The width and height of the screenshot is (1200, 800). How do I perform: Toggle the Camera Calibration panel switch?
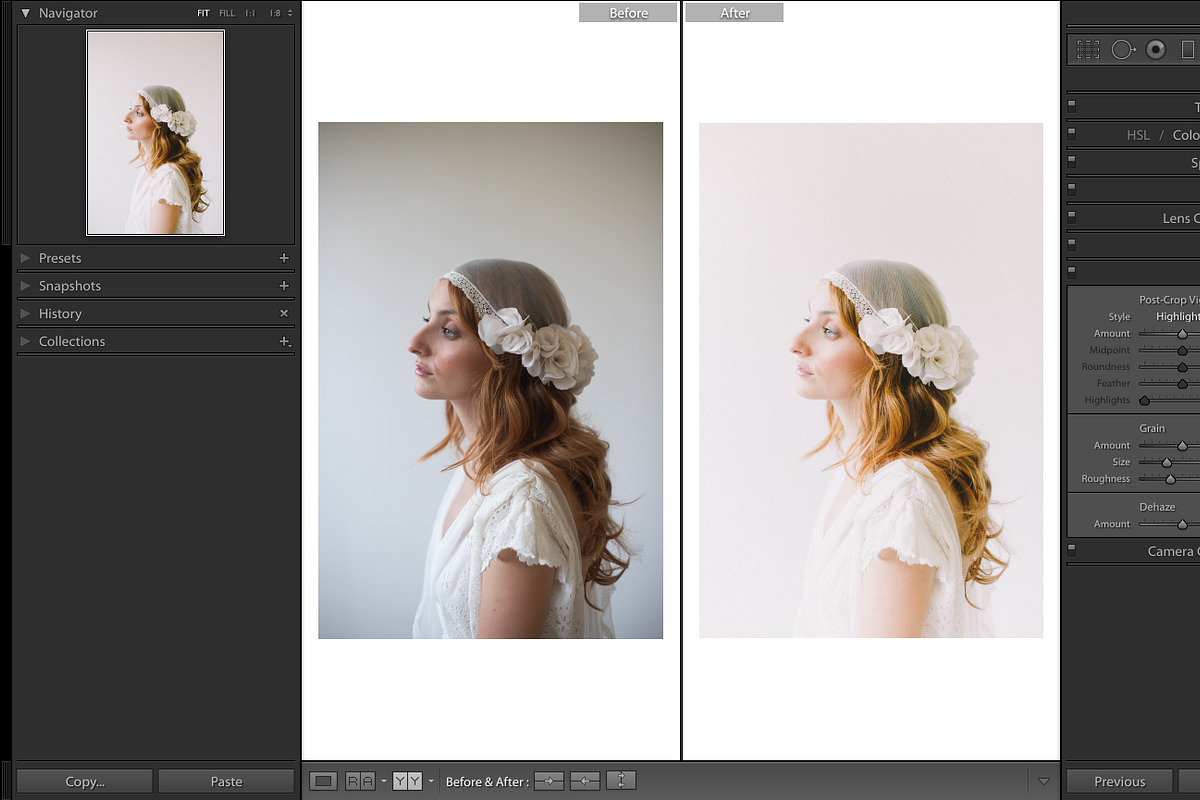point(1072,548)
